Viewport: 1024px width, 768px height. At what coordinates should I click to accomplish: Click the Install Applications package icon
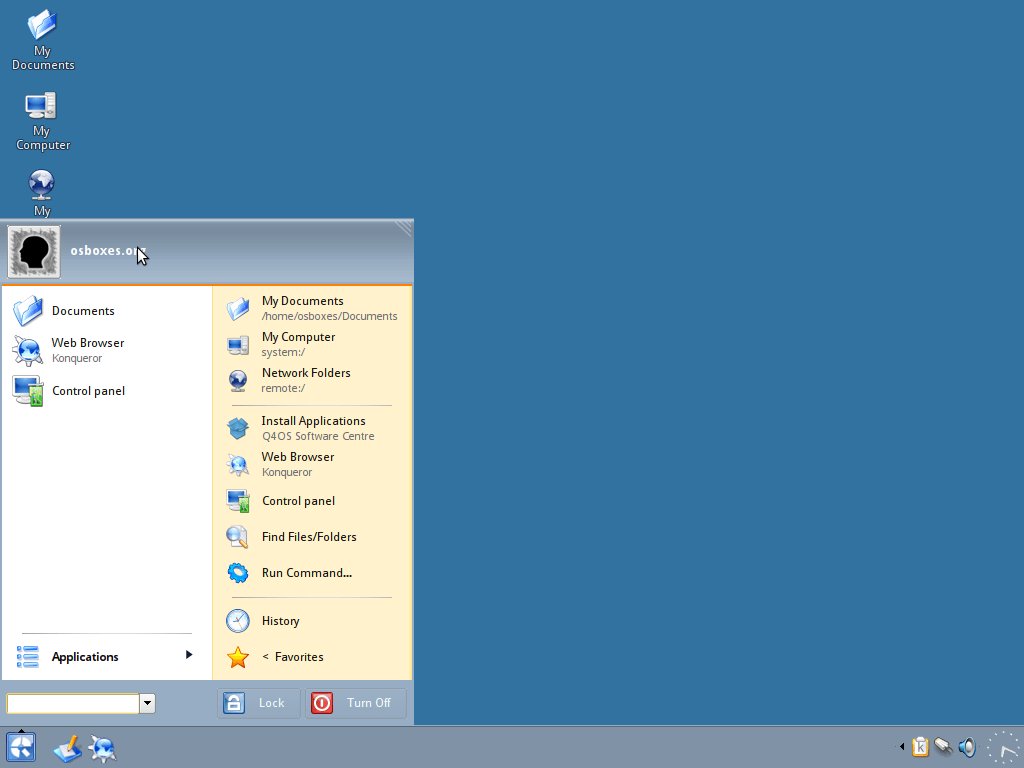pyautogui.click(x=238, y=428)
